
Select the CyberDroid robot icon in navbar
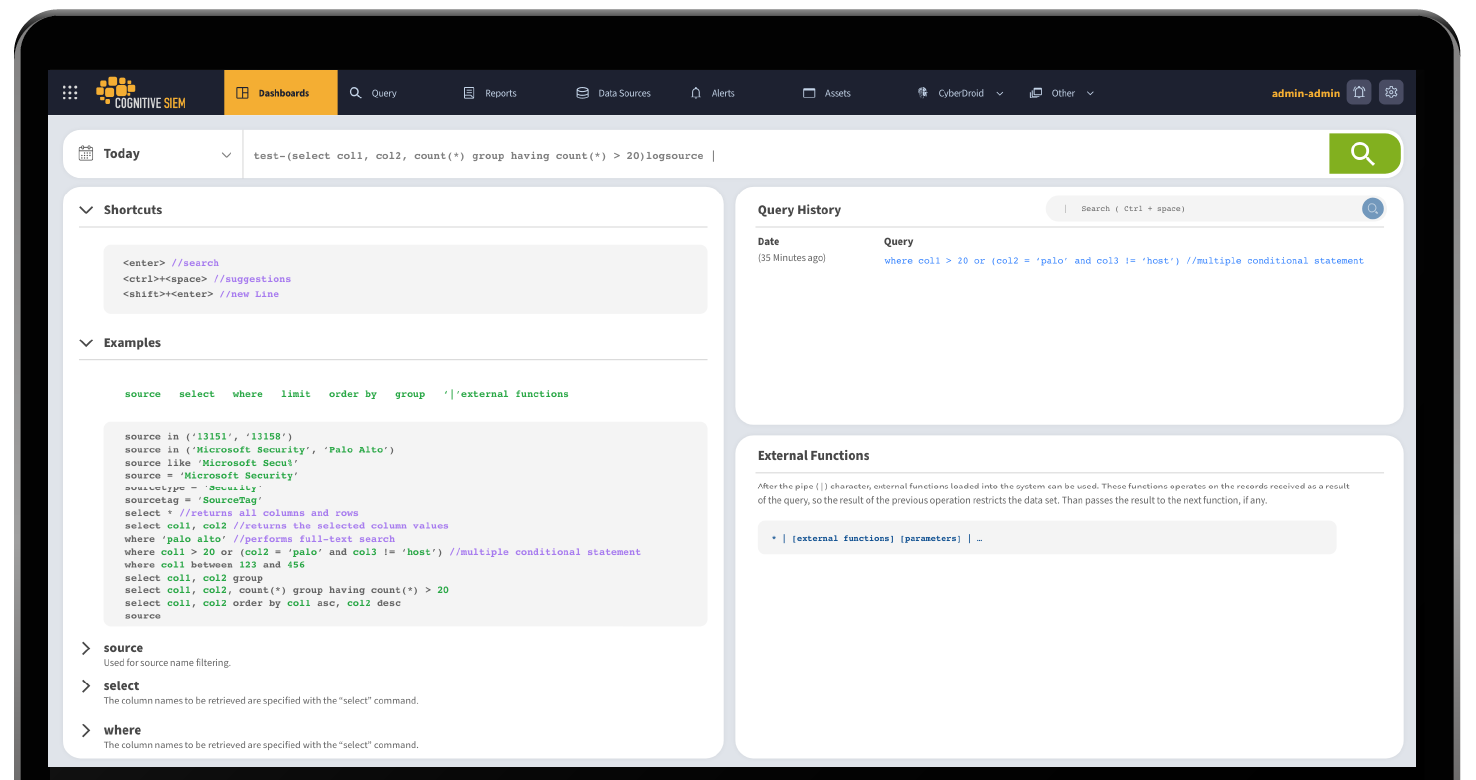pyautogui.click(x=923, y=92)
